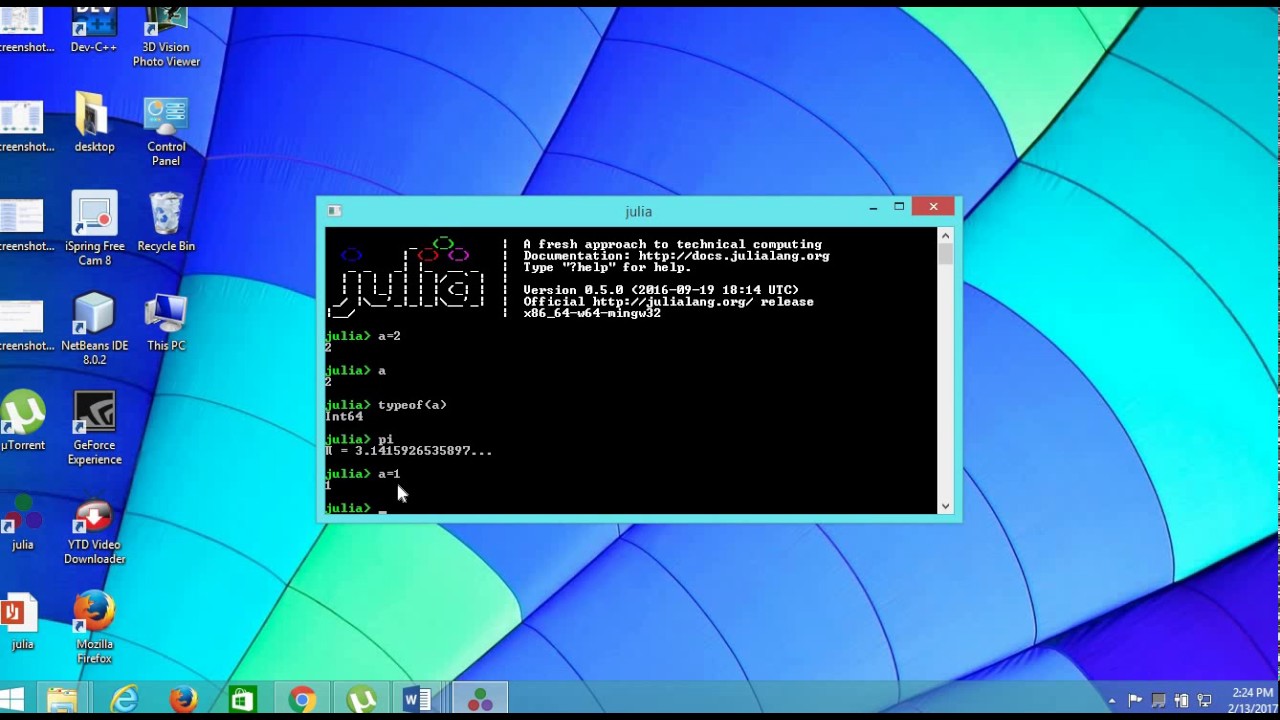Click the "Official http://julialang.org/ release" line
Image resolution: width=1280 pixels, height=720 pixels.
click(x=668, y=302)
